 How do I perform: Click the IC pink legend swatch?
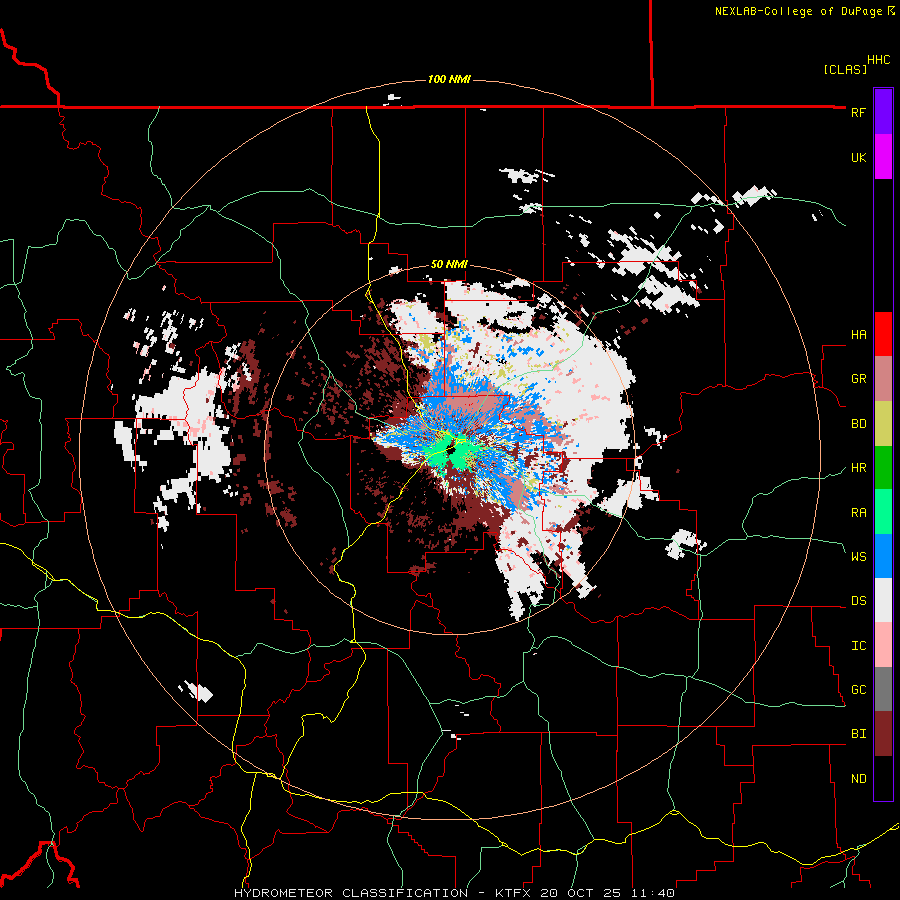point(883,645)
